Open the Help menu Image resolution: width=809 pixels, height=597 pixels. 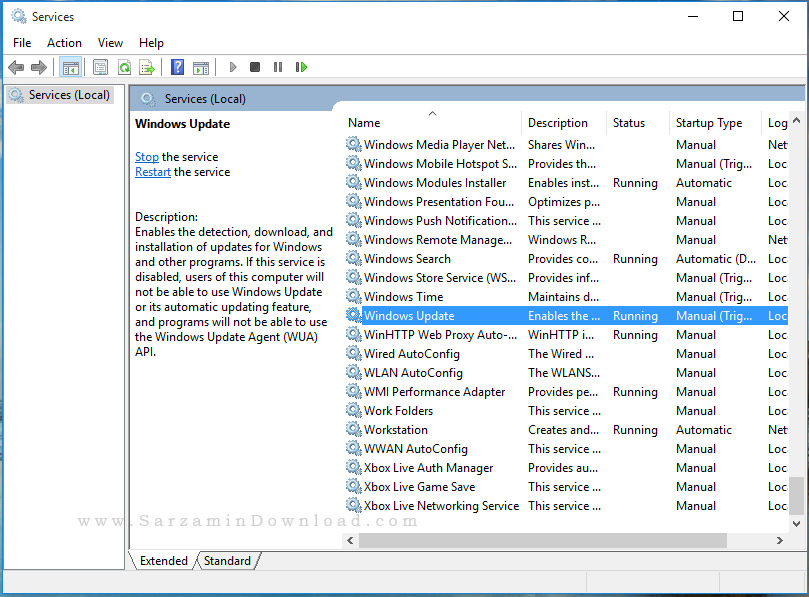[151, 43]
